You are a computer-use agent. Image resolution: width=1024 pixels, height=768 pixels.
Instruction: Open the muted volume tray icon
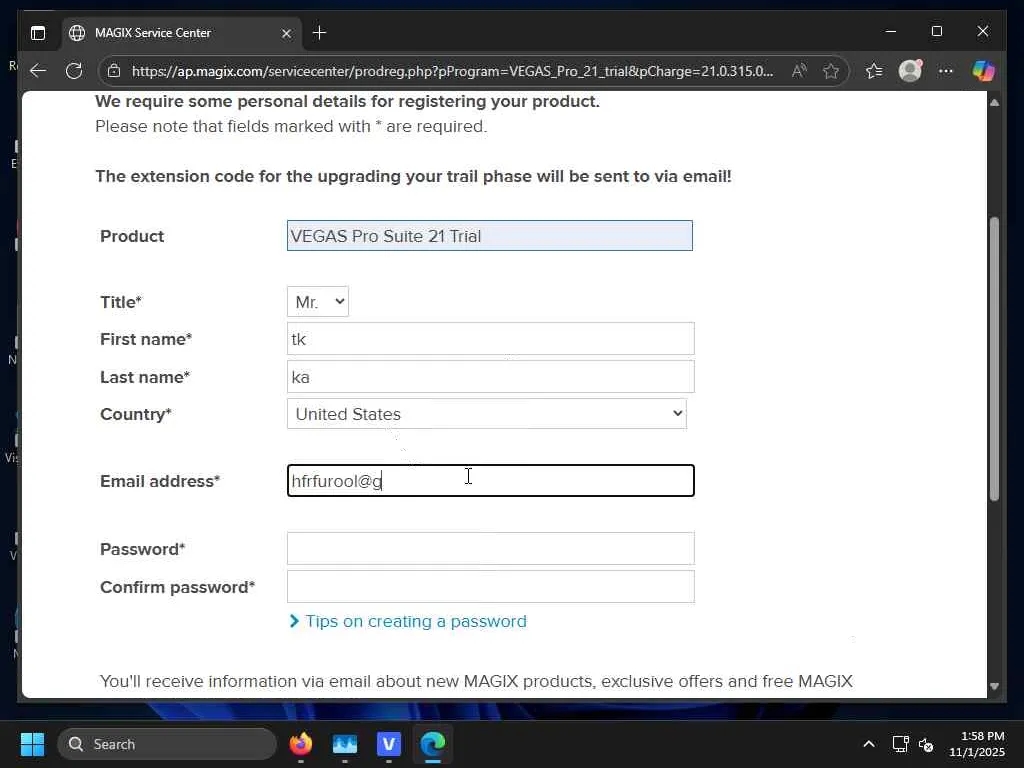click(x=925, y=744)
